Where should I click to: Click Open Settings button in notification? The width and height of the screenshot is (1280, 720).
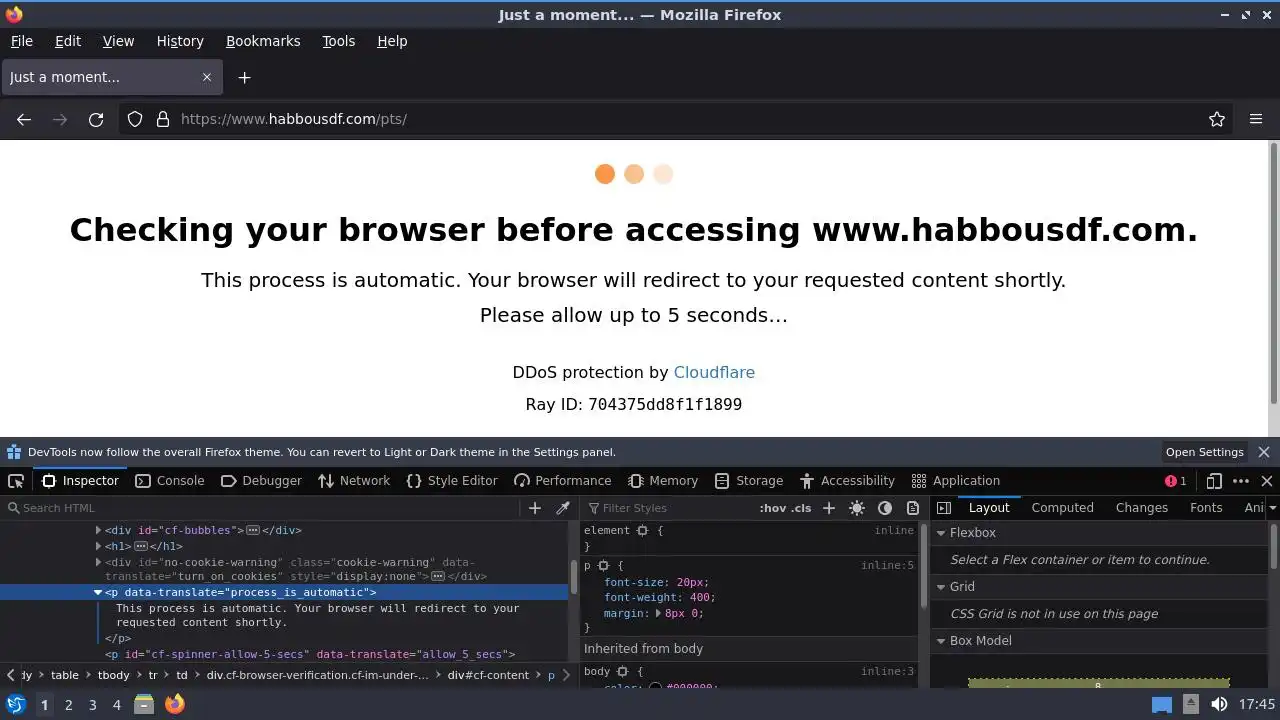(1204, 452)
